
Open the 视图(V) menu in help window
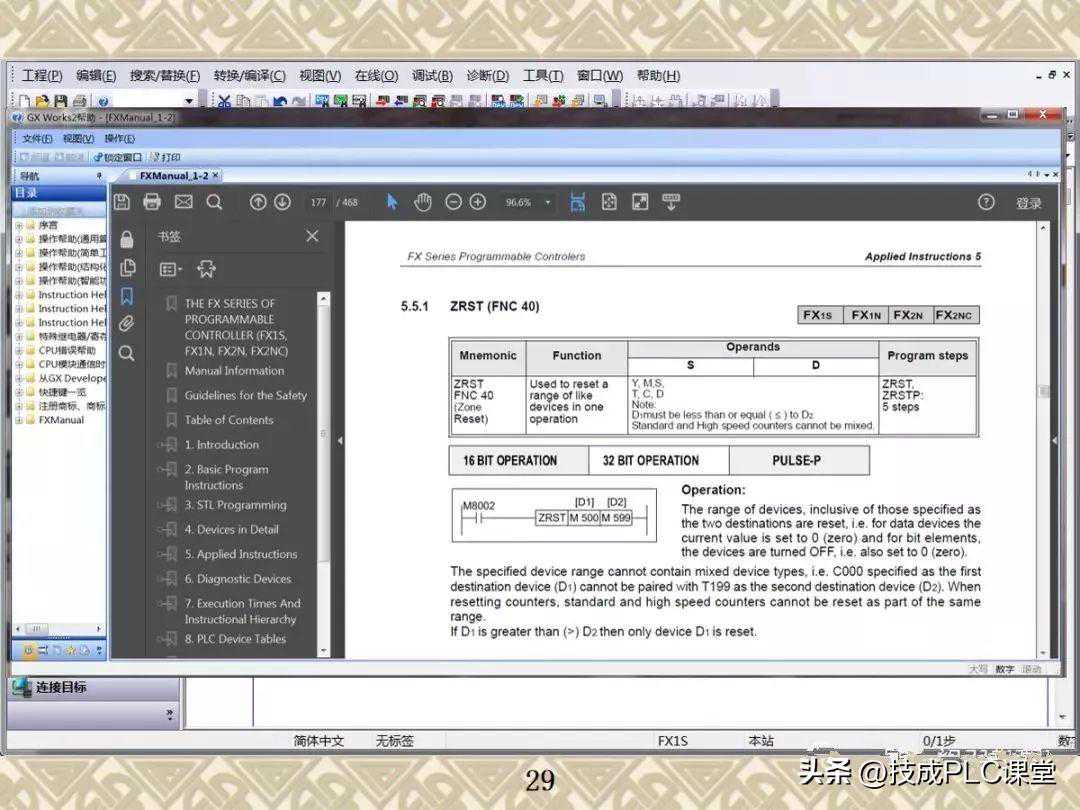tap(78, 139)
